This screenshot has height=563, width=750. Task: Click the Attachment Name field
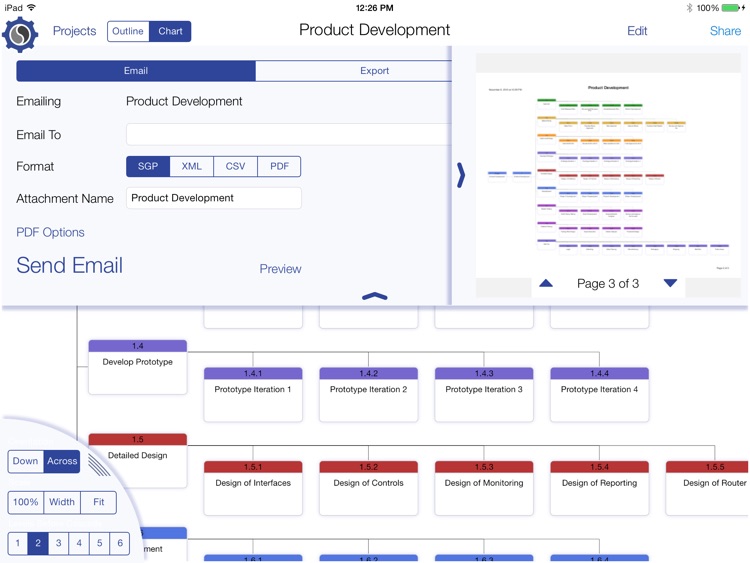(x=214, y=198)
